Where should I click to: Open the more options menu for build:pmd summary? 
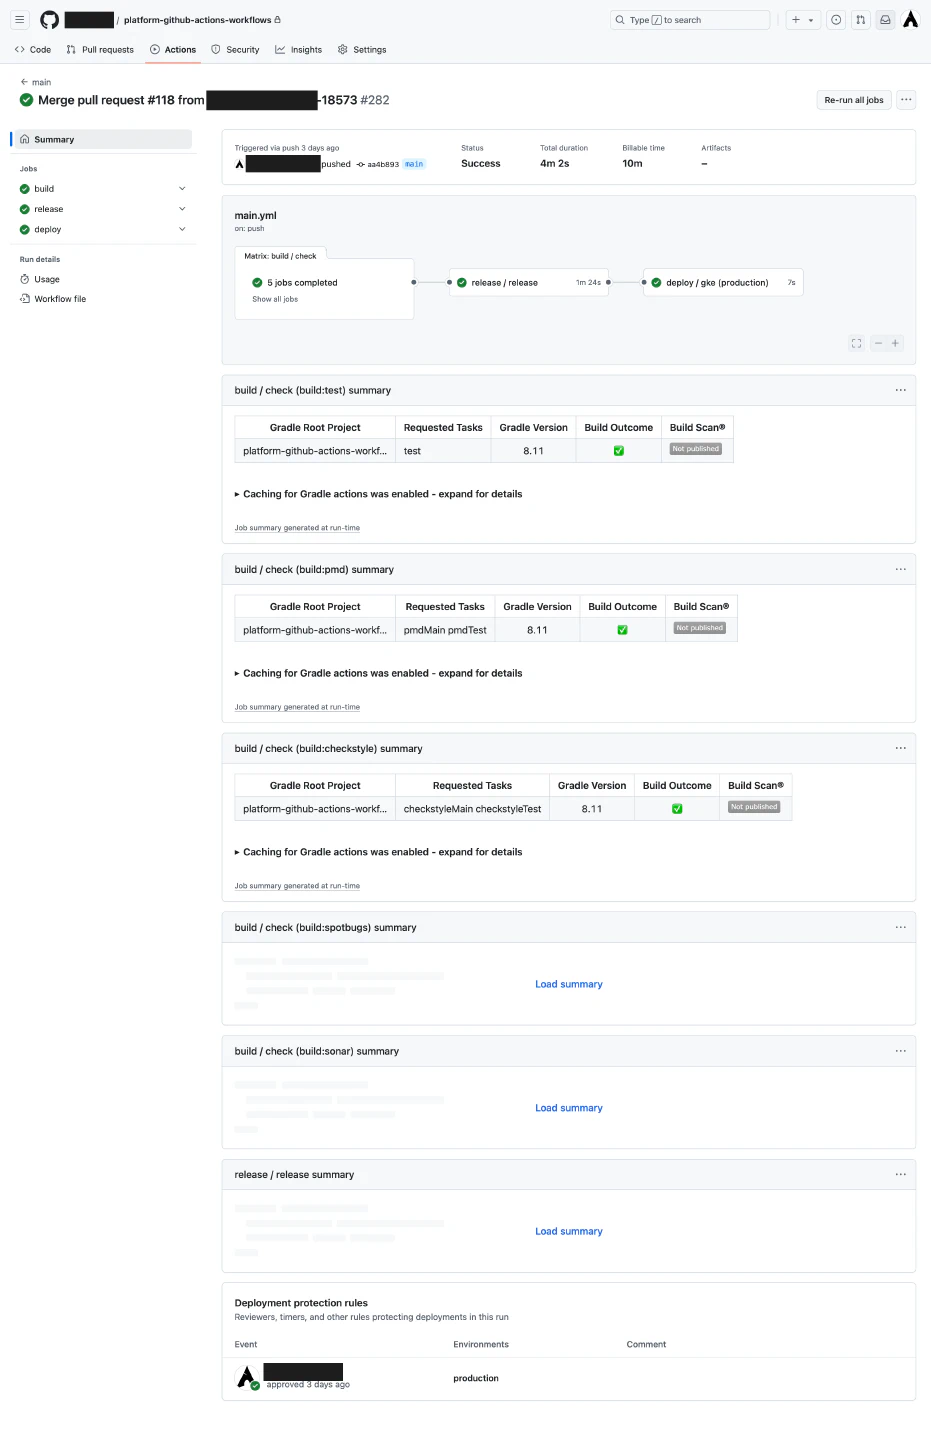tap(900, 570)
